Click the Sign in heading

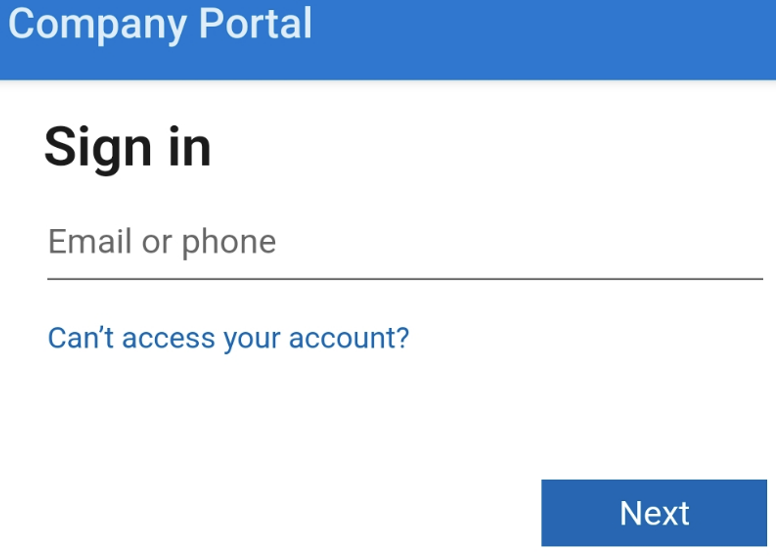point(128,148)
